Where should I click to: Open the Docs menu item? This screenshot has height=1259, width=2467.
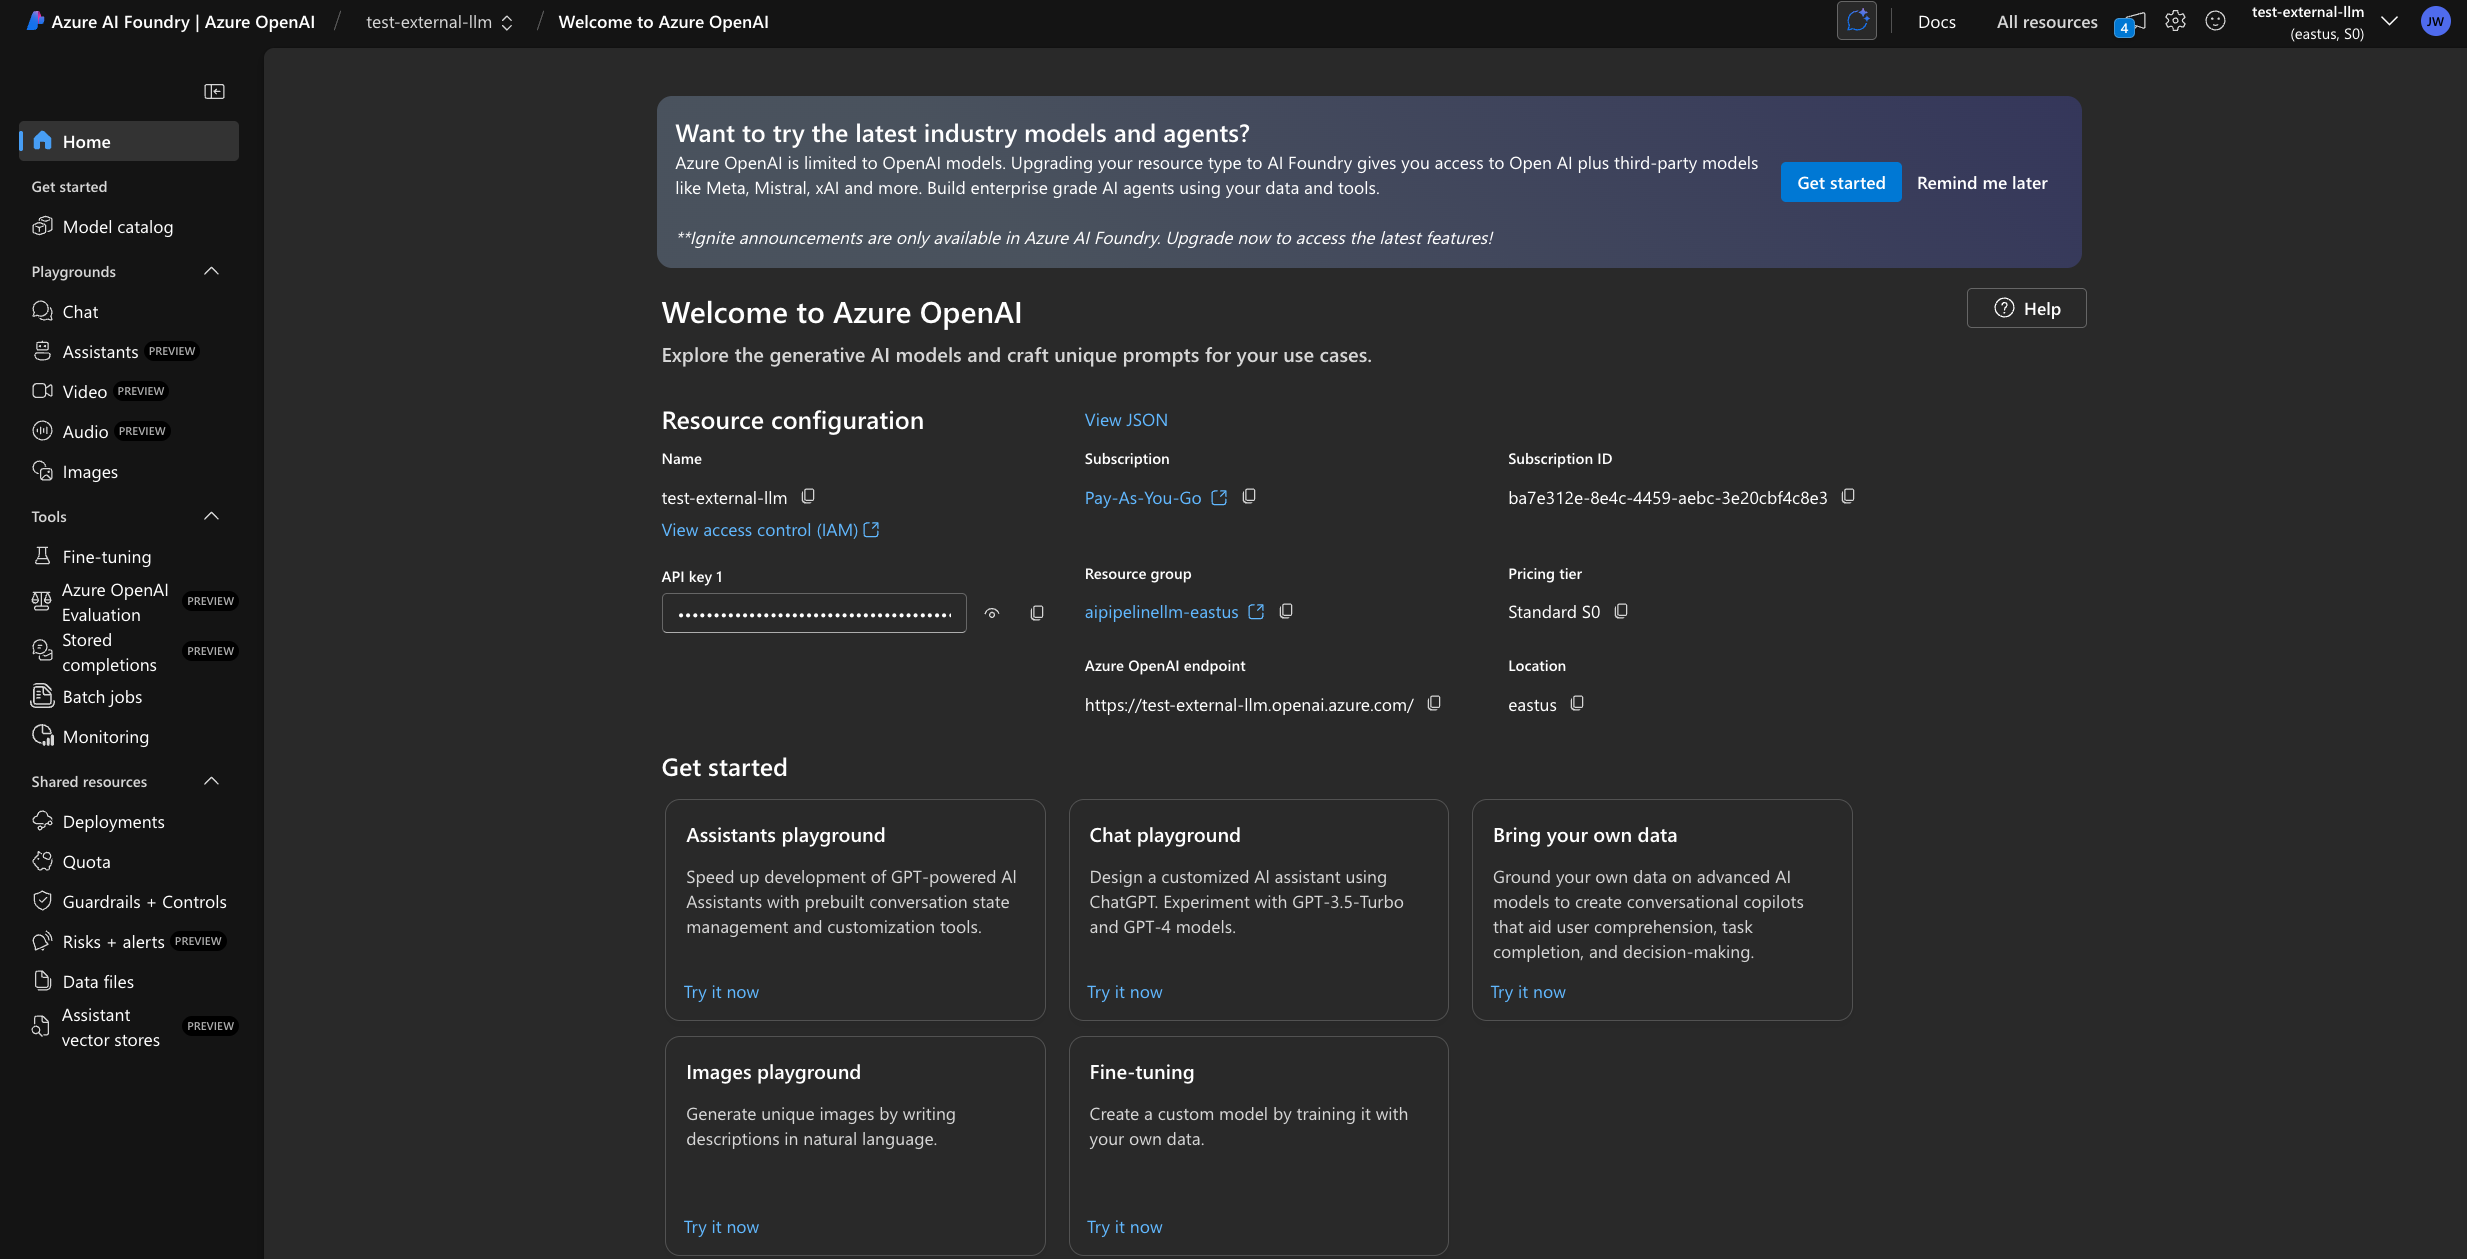(x=1935, y=21)
